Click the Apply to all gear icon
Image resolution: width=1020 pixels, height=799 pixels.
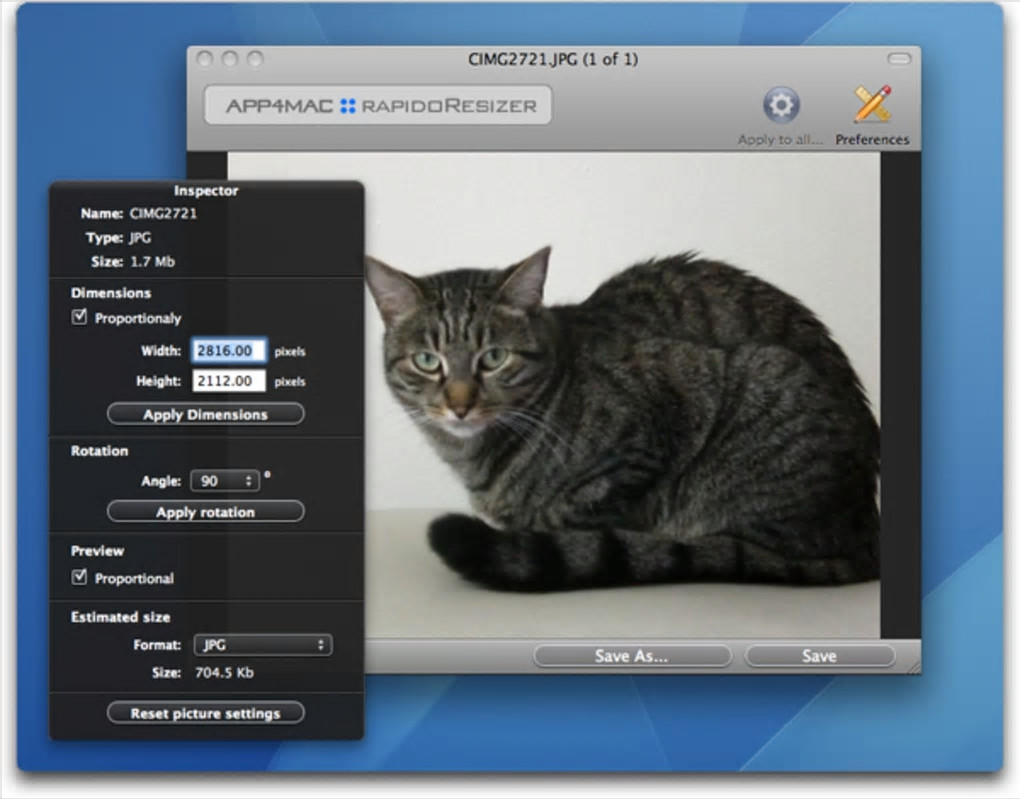tap(781, 104)
